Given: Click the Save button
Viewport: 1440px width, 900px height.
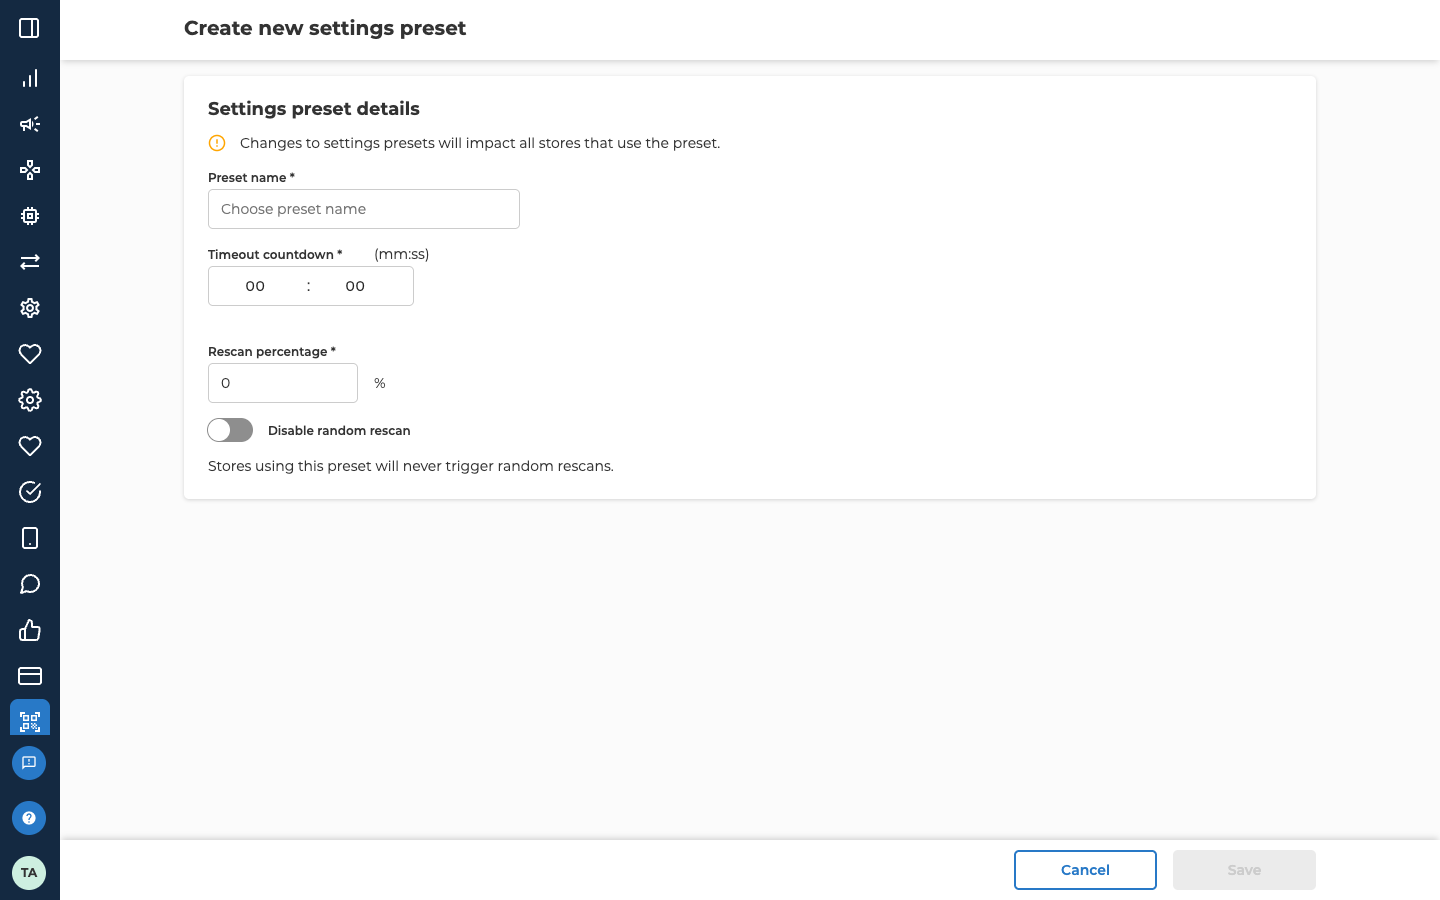Looking at the screenshot, I should (x=1244, y=870).
